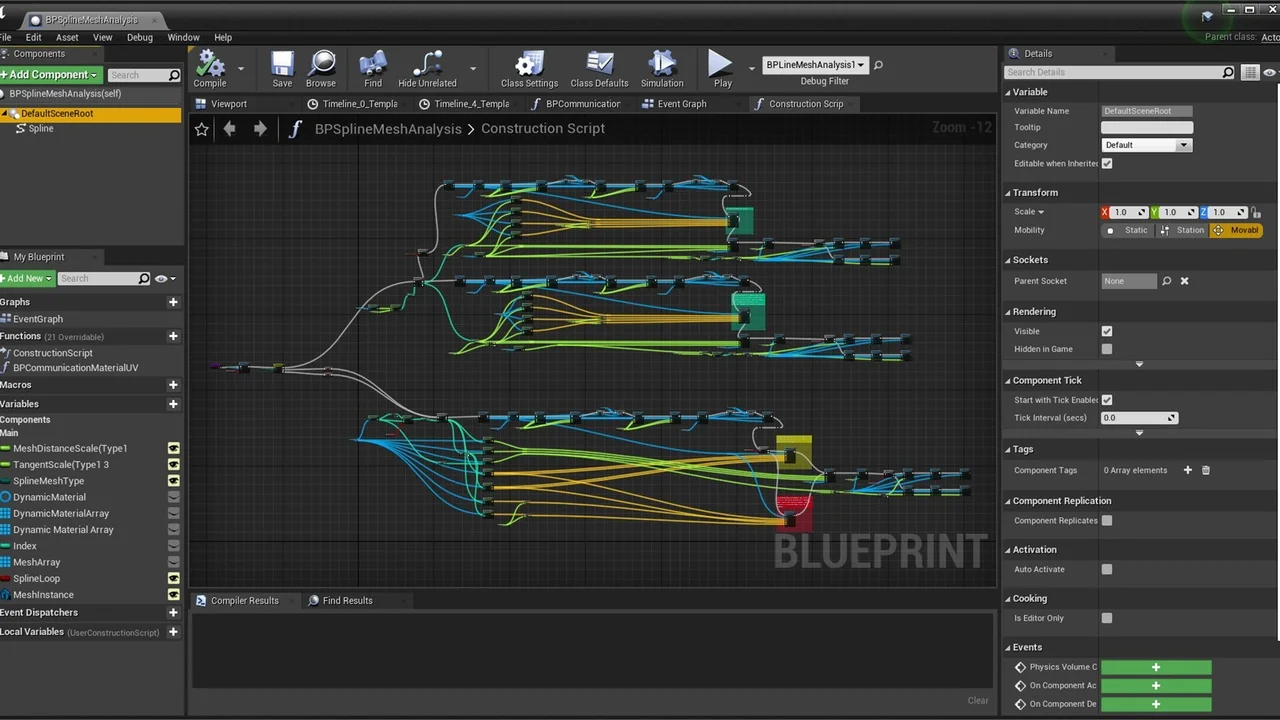This screenshot has height=720, width=1280.
Task: Add event for On Component Ac
Action: point(1155,685)
